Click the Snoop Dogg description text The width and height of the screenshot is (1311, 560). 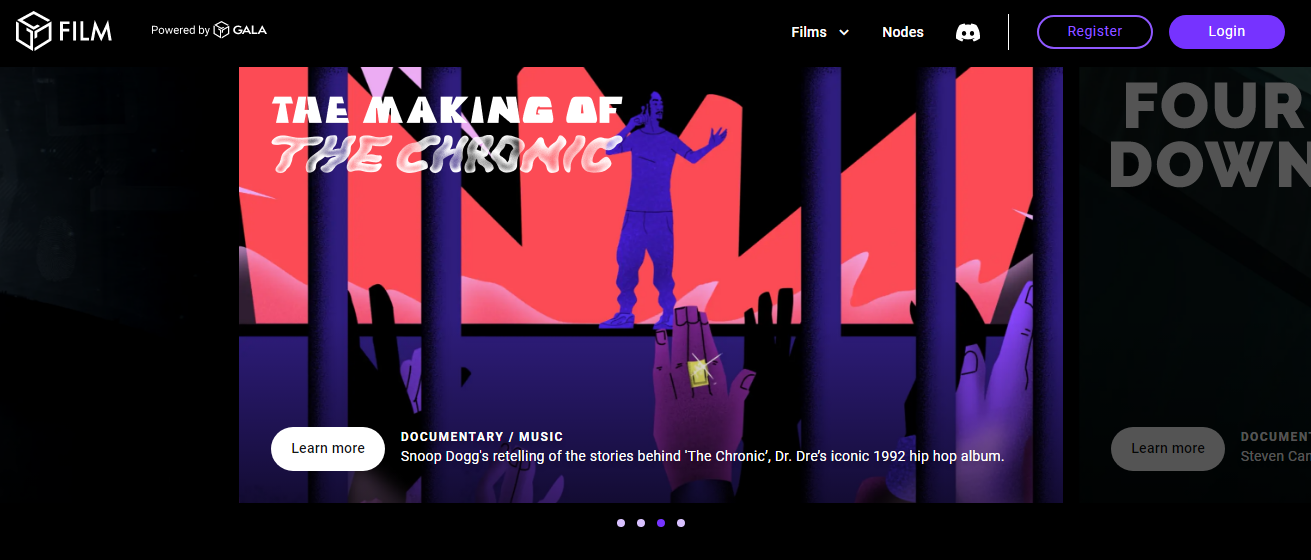pos(702,456)
